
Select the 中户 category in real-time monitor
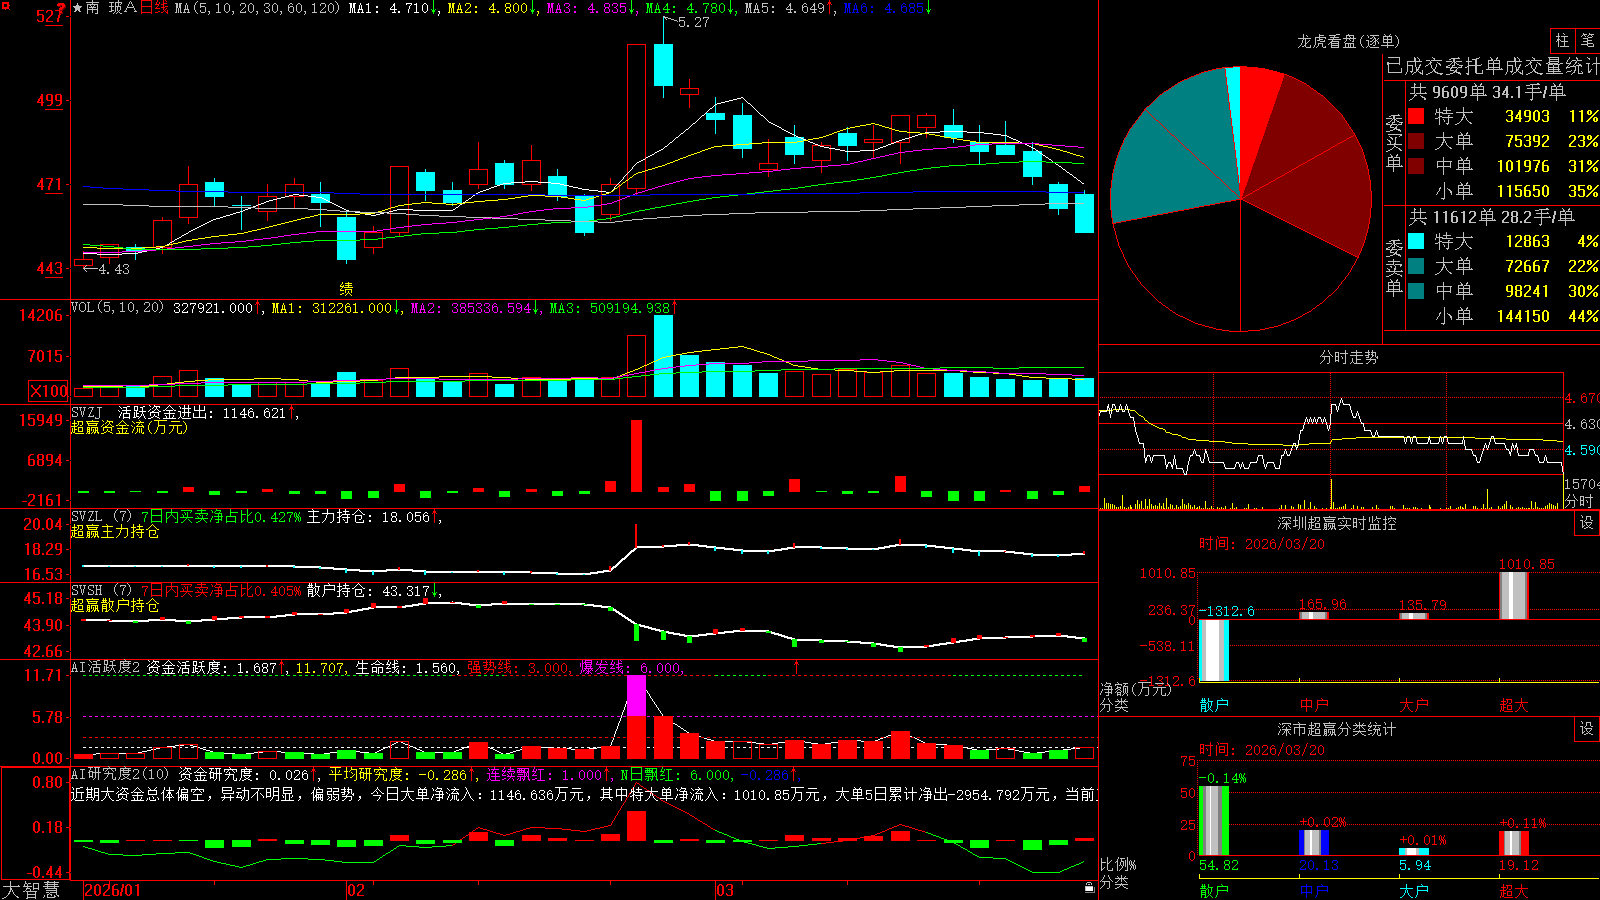pos(1314,705)
